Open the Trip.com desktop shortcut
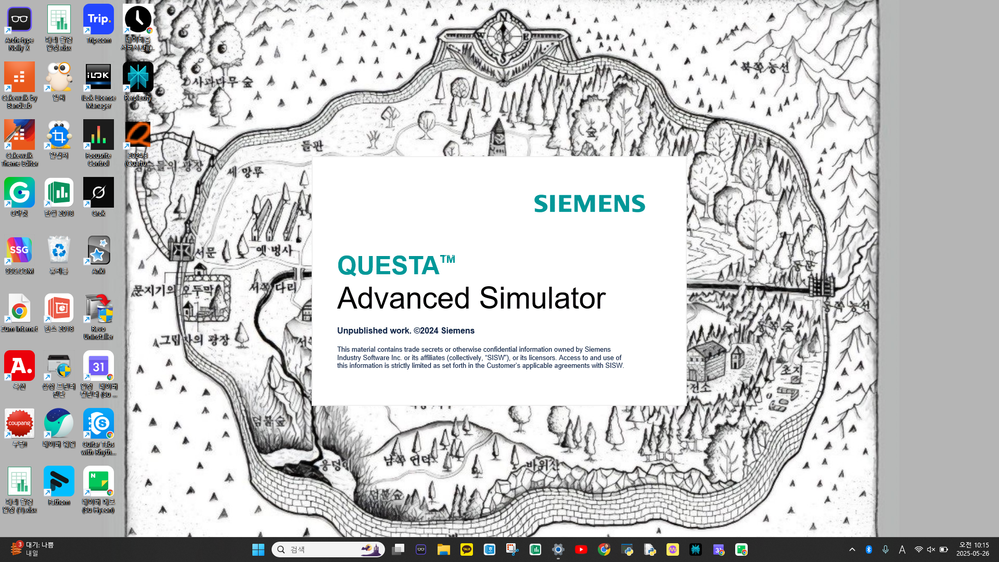Screen dimensions: 999x562 pos(98,24)
